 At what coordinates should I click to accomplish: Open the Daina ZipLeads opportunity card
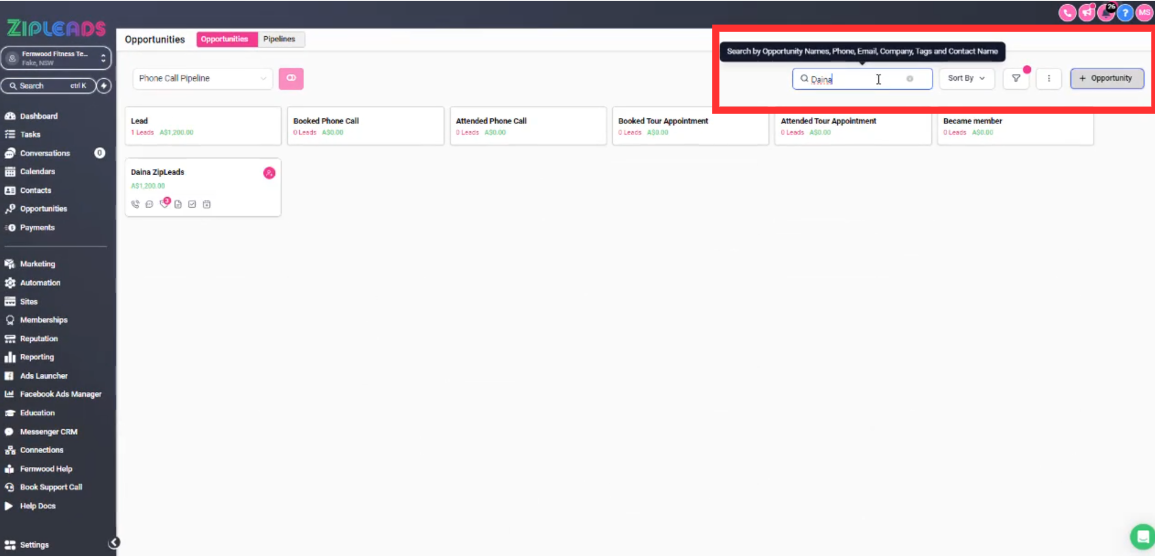(x=203, y=187)
